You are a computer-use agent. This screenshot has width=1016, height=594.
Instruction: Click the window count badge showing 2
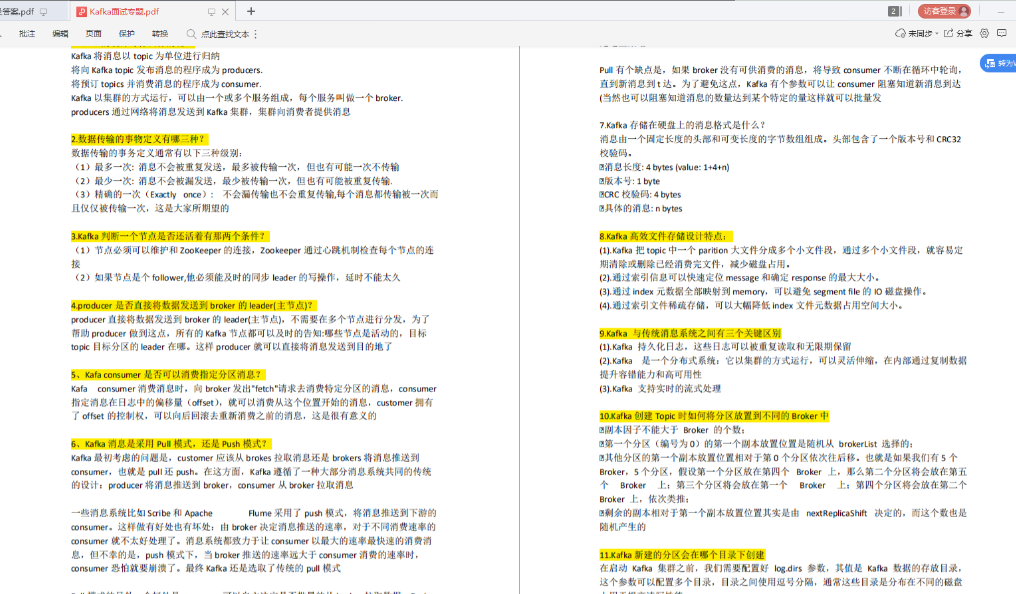tap(894, 11)
